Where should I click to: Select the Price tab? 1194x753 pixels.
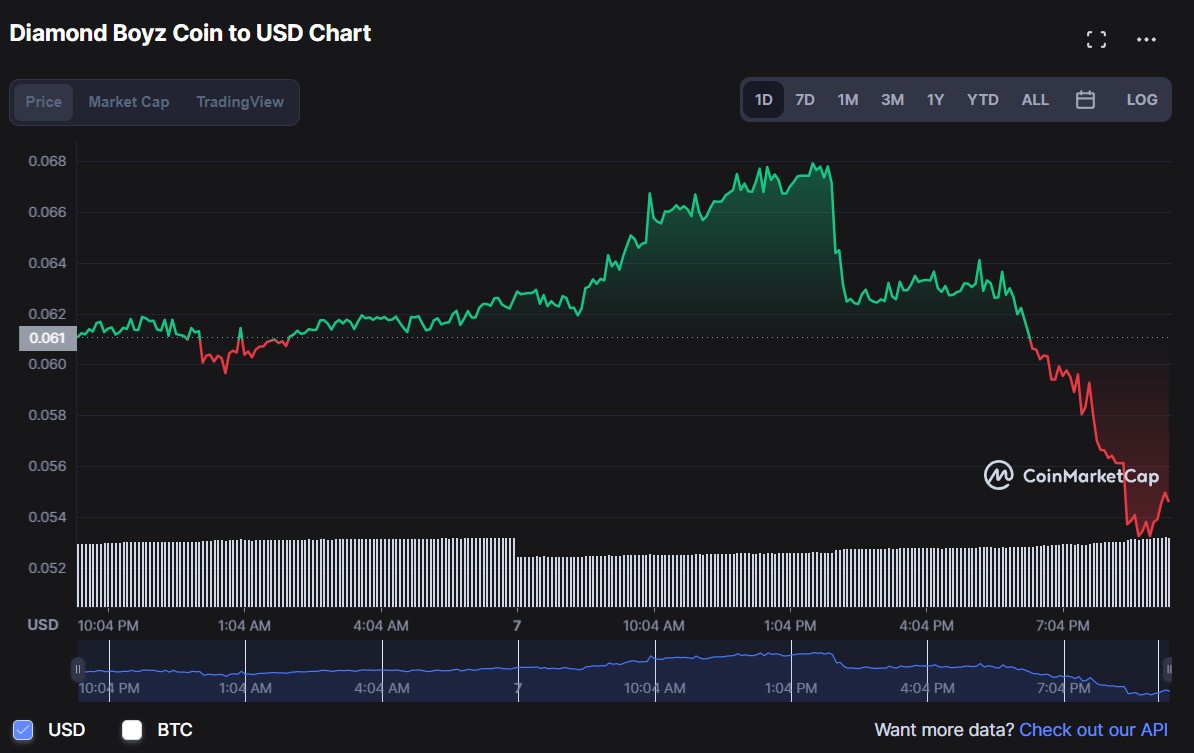44,102
